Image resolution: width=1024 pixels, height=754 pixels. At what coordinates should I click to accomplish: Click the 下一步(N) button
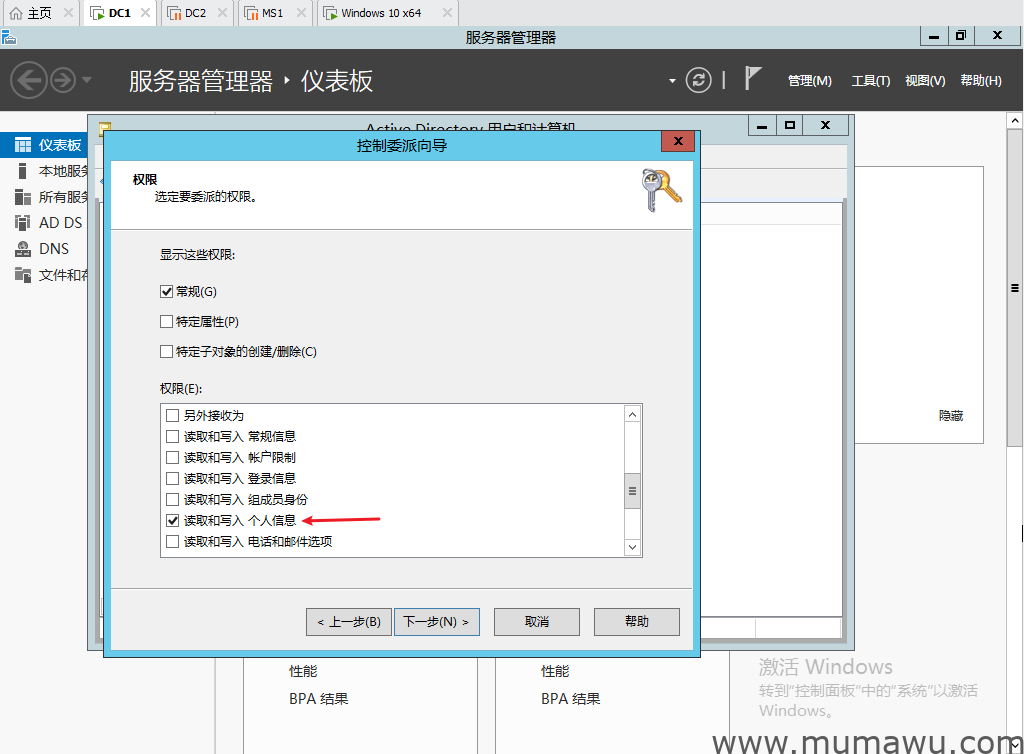click(437, 621)
